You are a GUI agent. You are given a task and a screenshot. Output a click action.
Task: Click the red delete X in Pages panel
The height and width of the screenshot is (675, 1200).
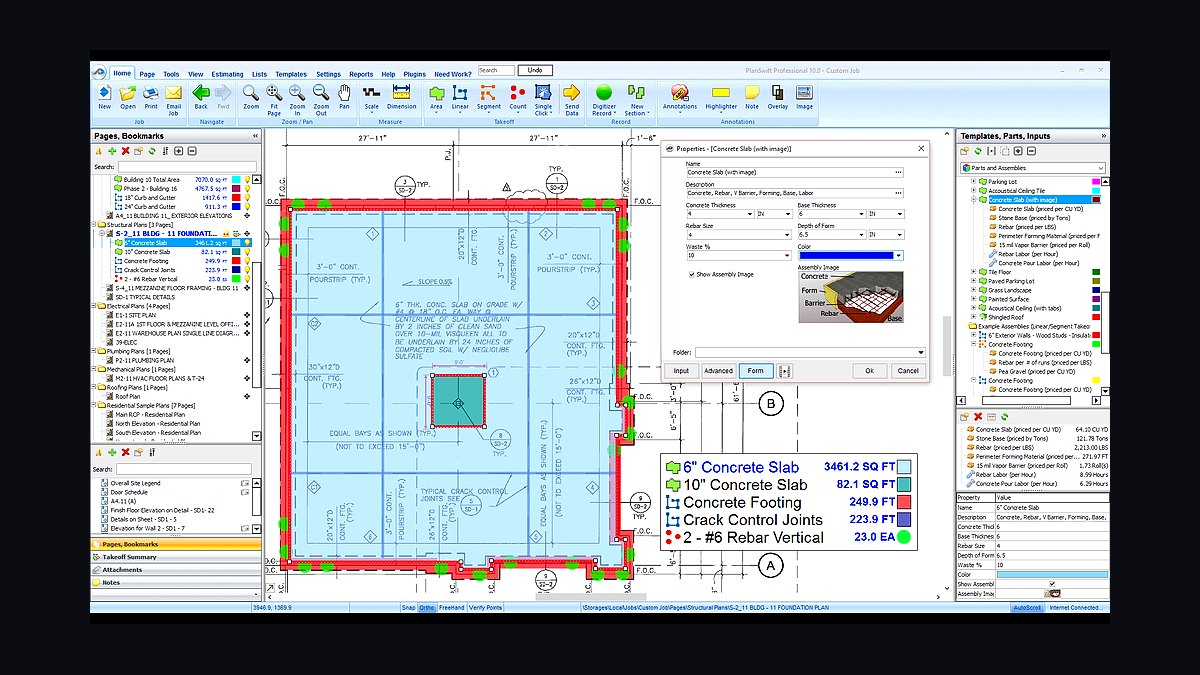click(126, 151)
